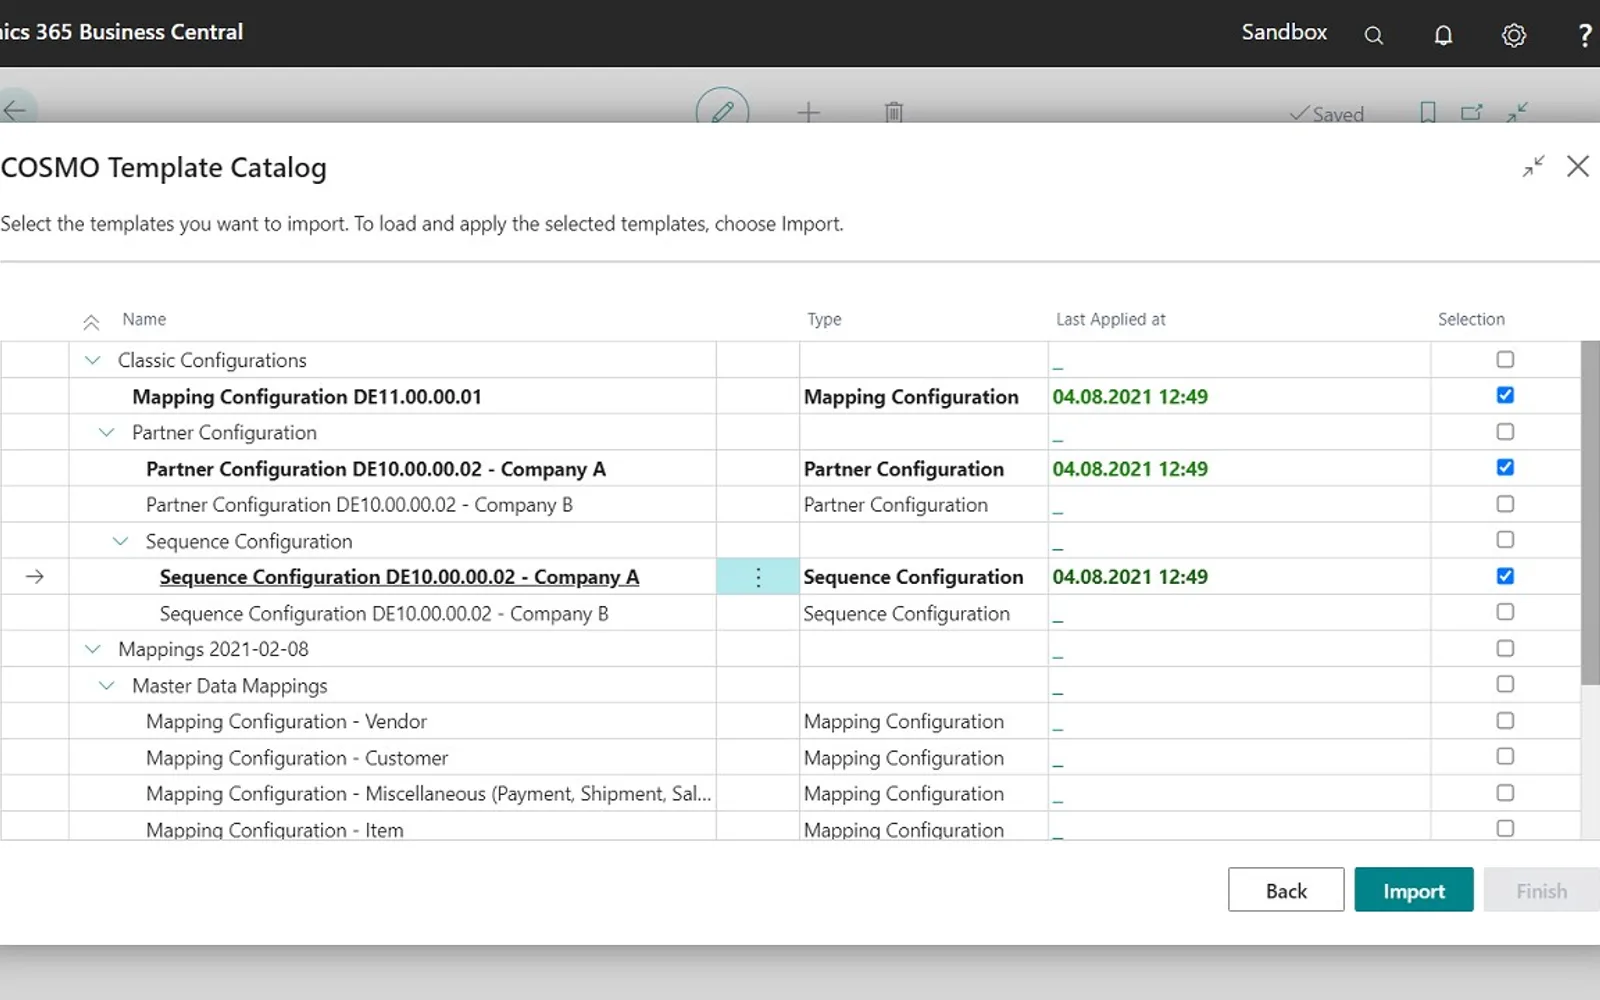This screenshot has width=1600, height=1000.
Task: Toggle the Master Data Mappings checkbox
Action: tap(1505, 684)
